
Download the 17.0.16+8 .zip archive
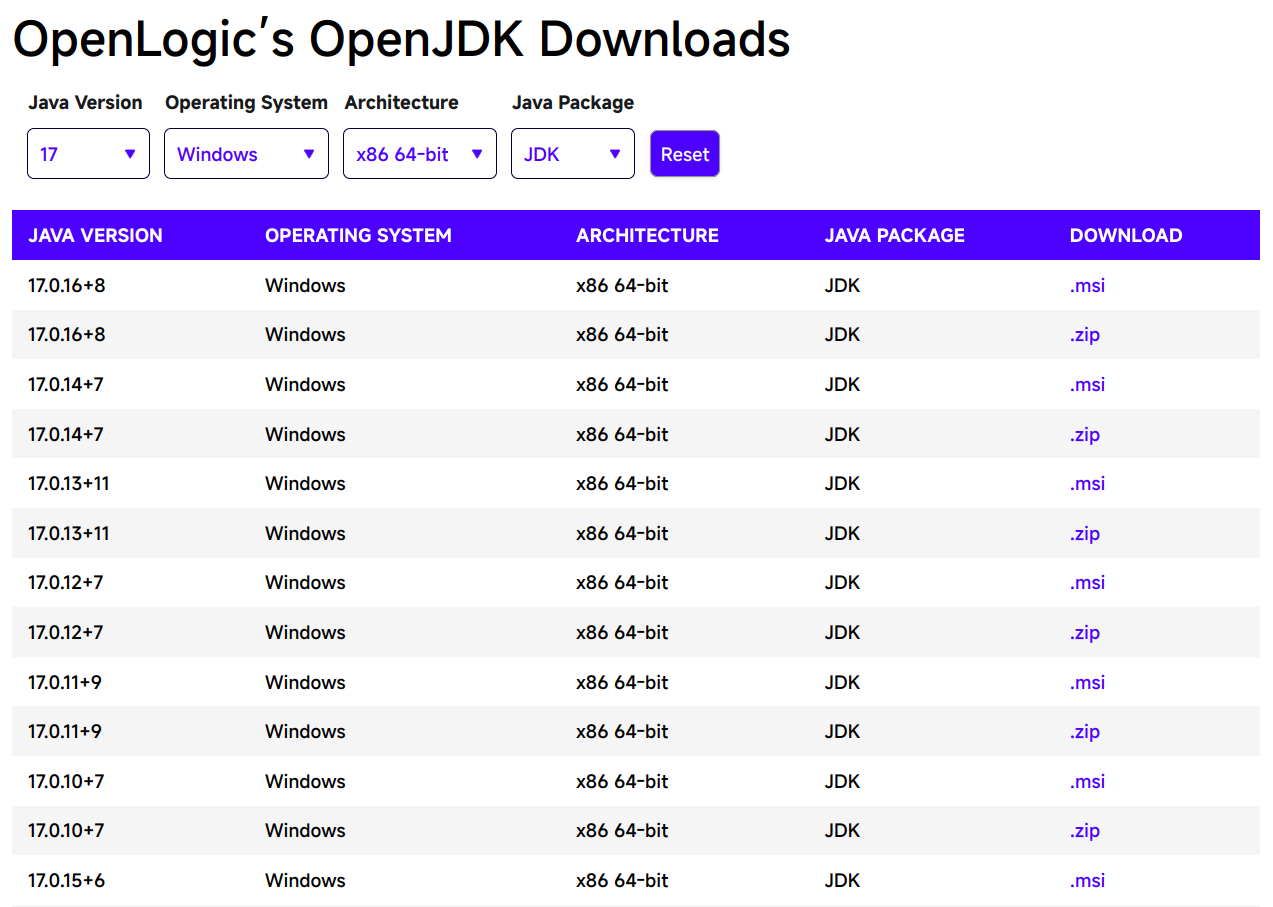point(1085,335)
